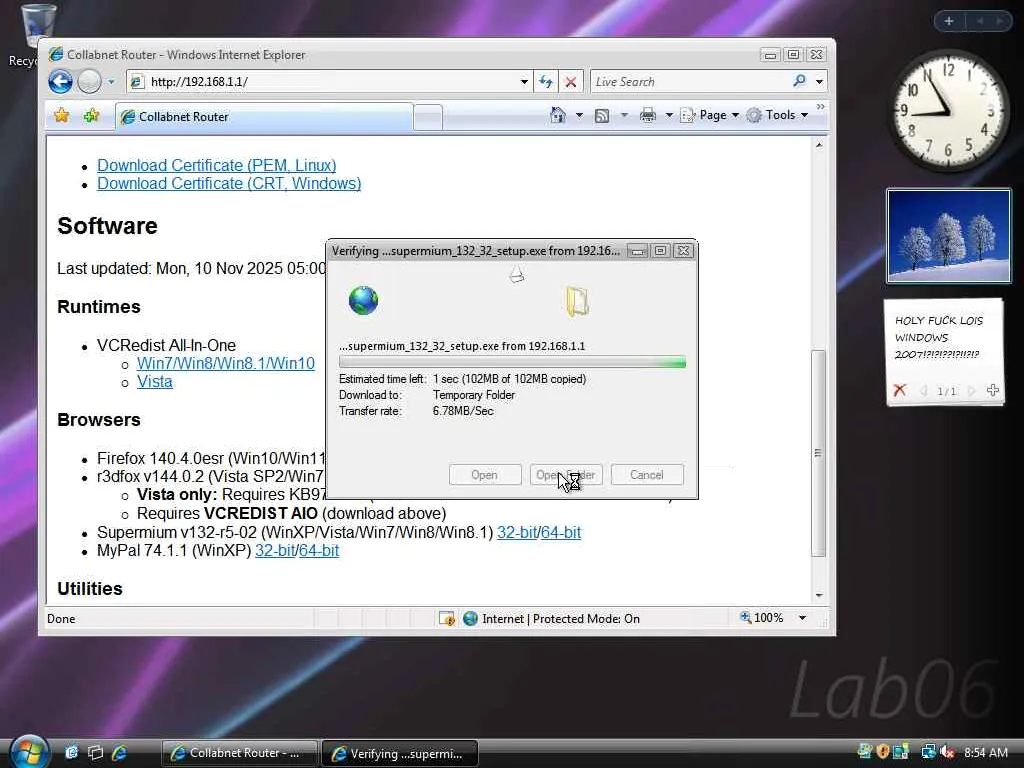This screenshot has width=1024, height=768.
Task: Select the Collabnet Router browser tab
Action: [x=264, y=117]
